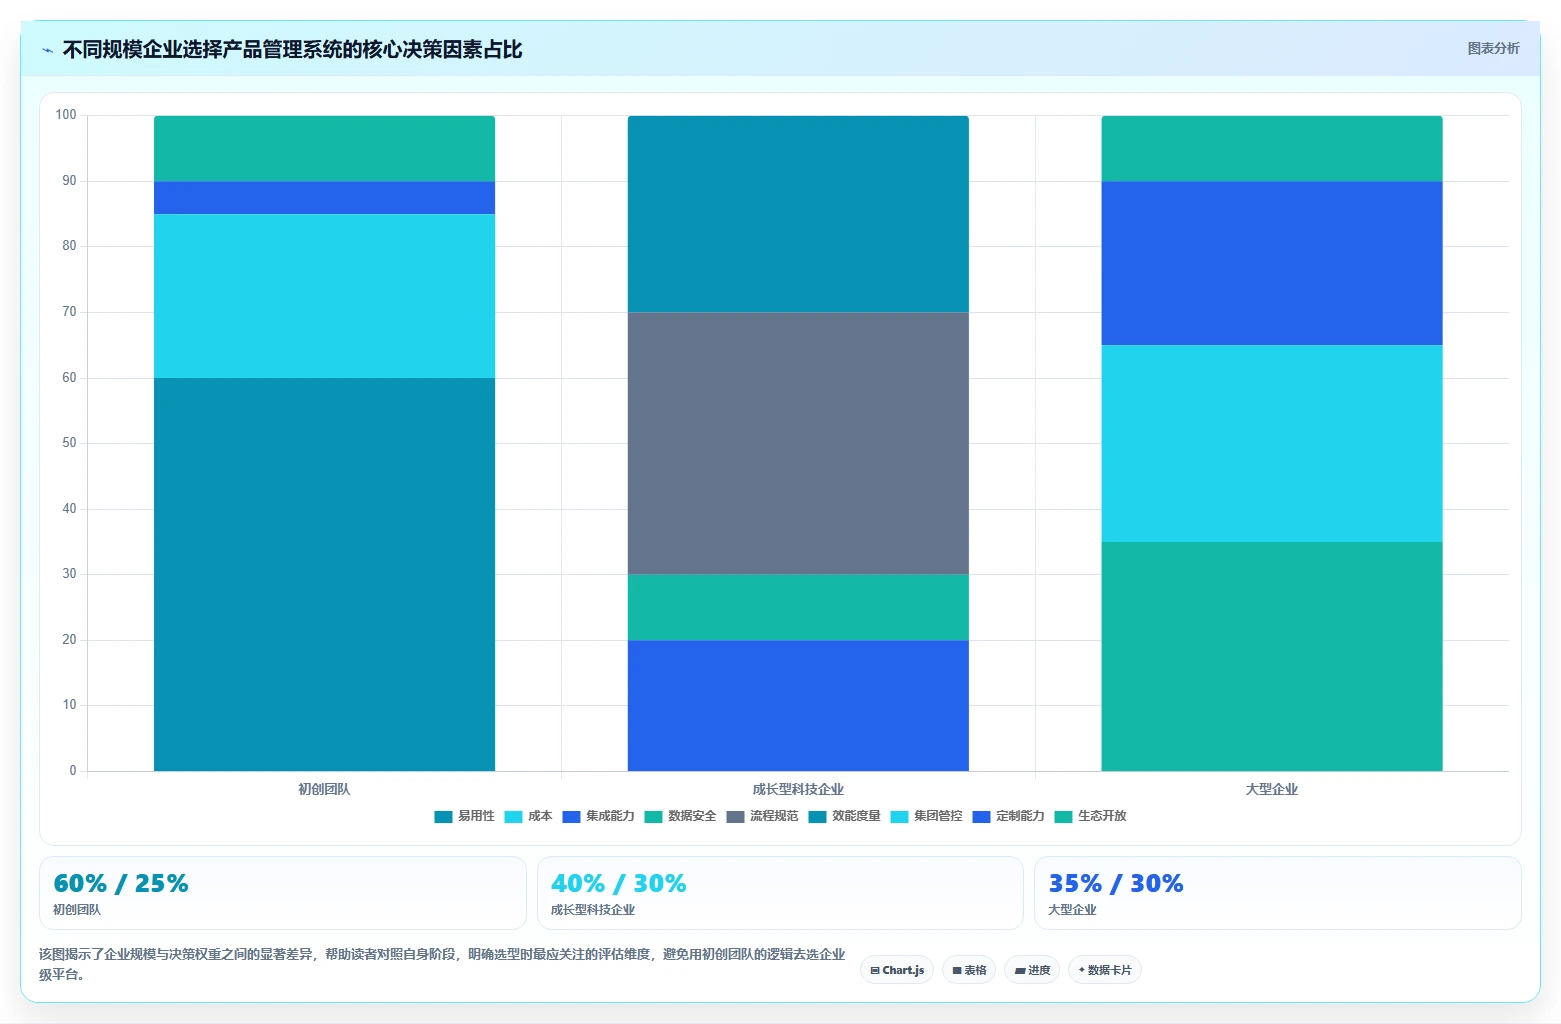Select the green top segment of 初创团队 bar
The width and height of the screenshot is (1561, 1024).
(x=324, y=149)
